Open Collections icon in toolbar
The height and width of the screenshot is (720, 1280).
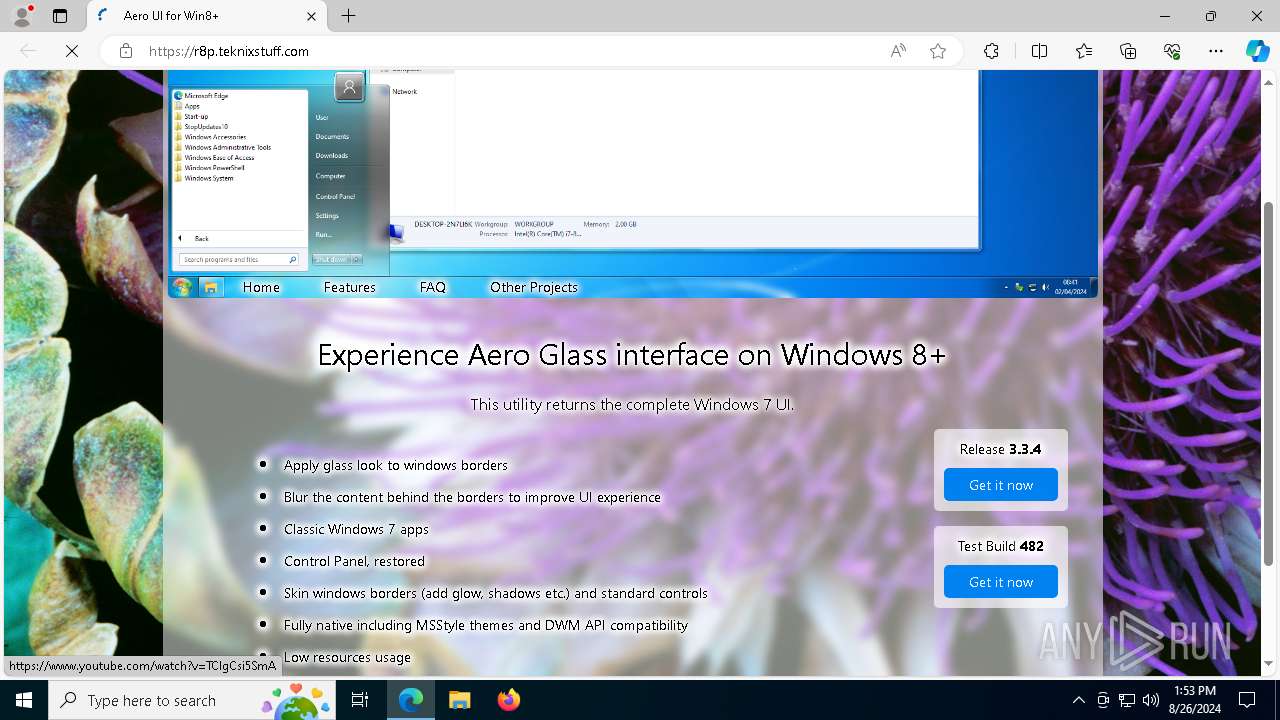coord(1128,51)
